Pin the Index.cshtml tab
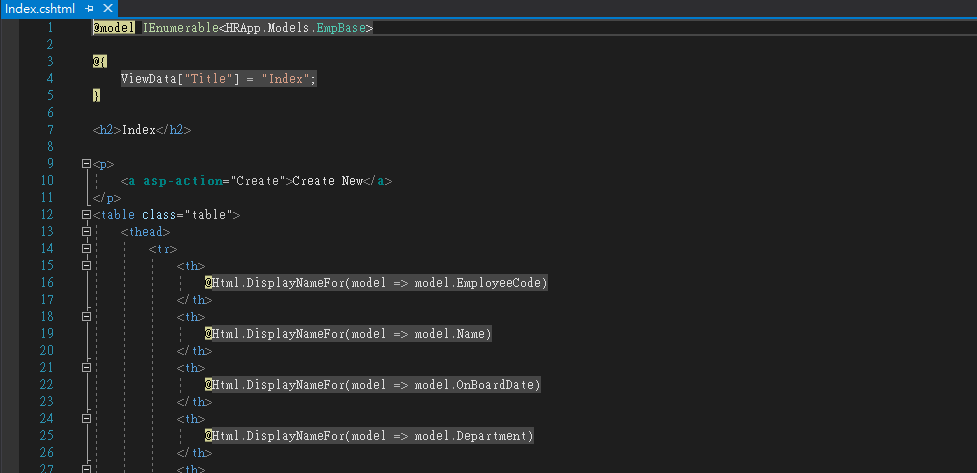The image size is (977, 473). (x=90, y=9)
